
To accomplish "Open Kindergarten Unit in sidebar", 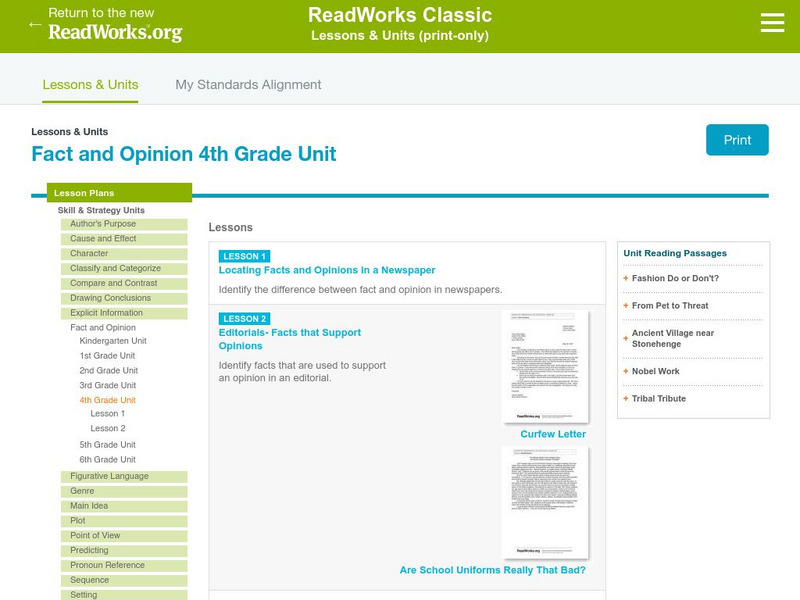I will [x=113, y=341].
